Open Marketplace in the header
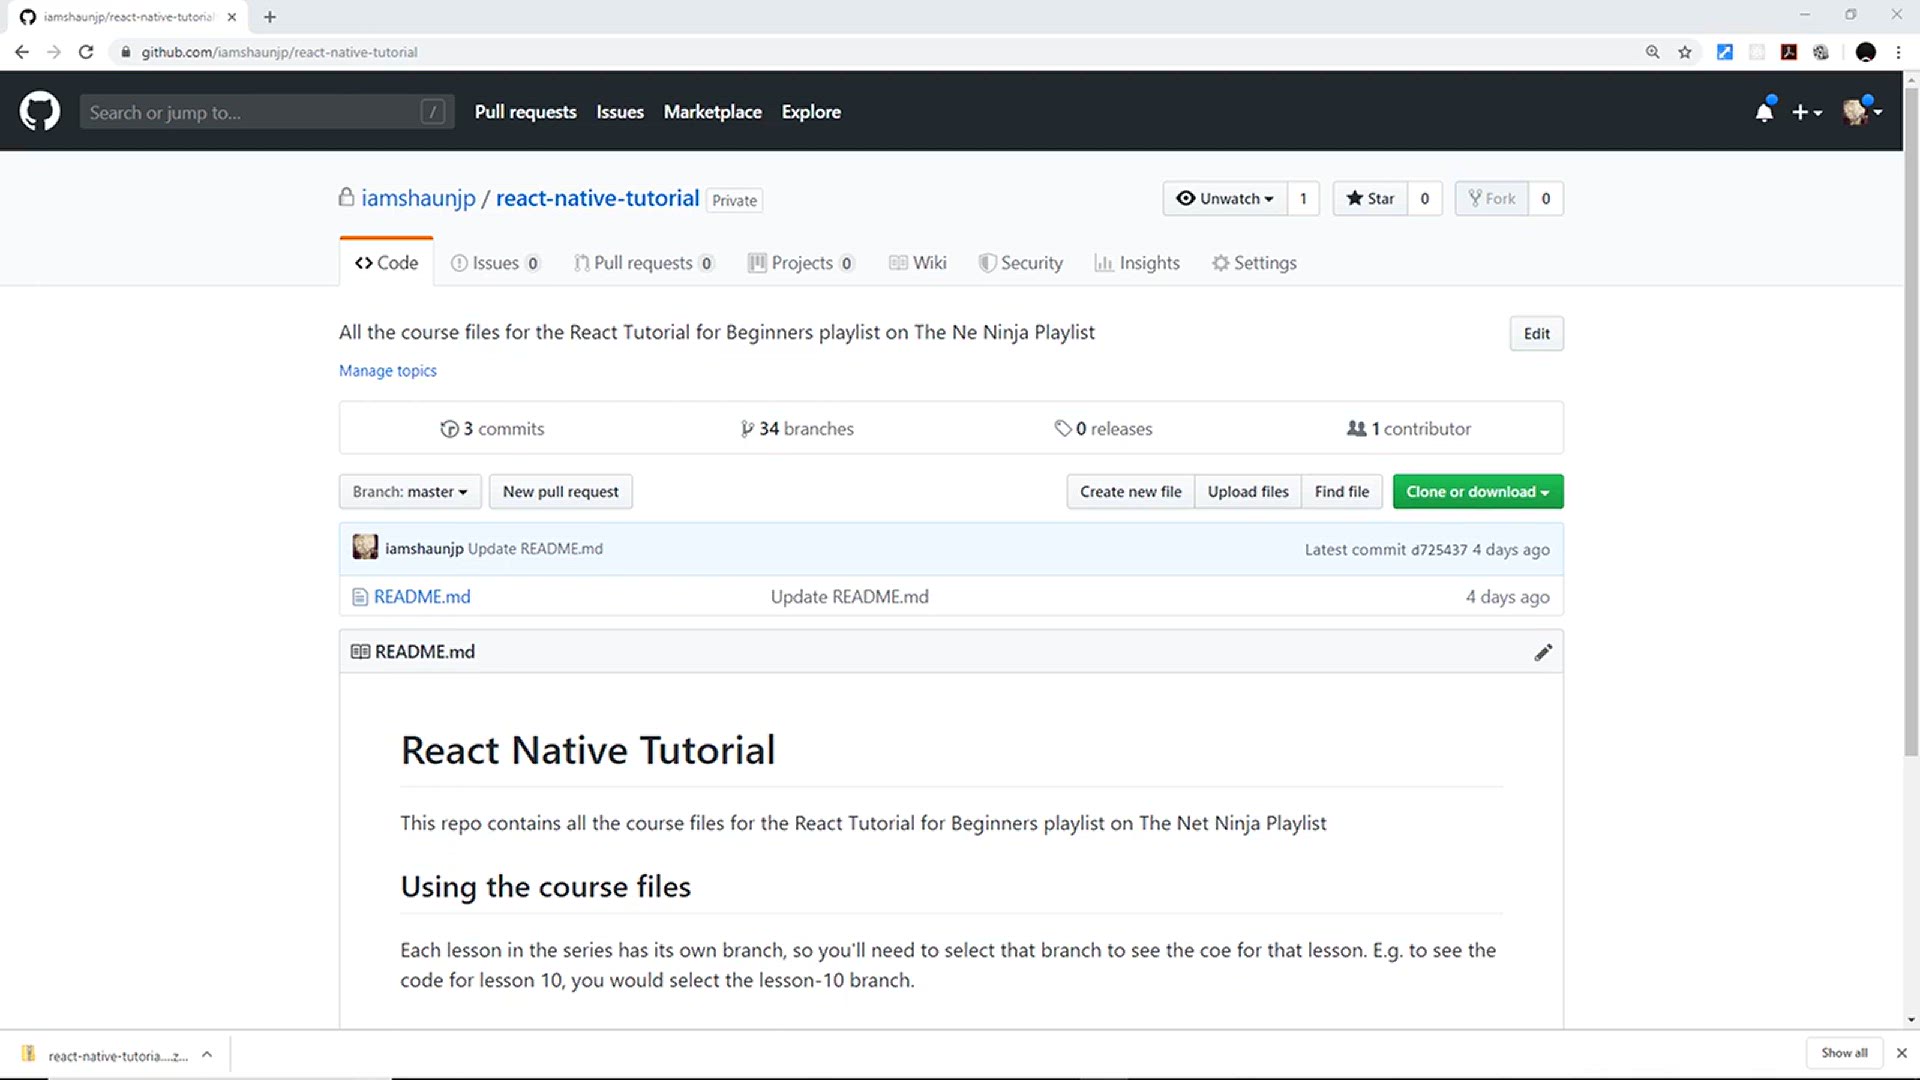The height and width of the screenshot is (1080, 1920). [x=712, y=112]
